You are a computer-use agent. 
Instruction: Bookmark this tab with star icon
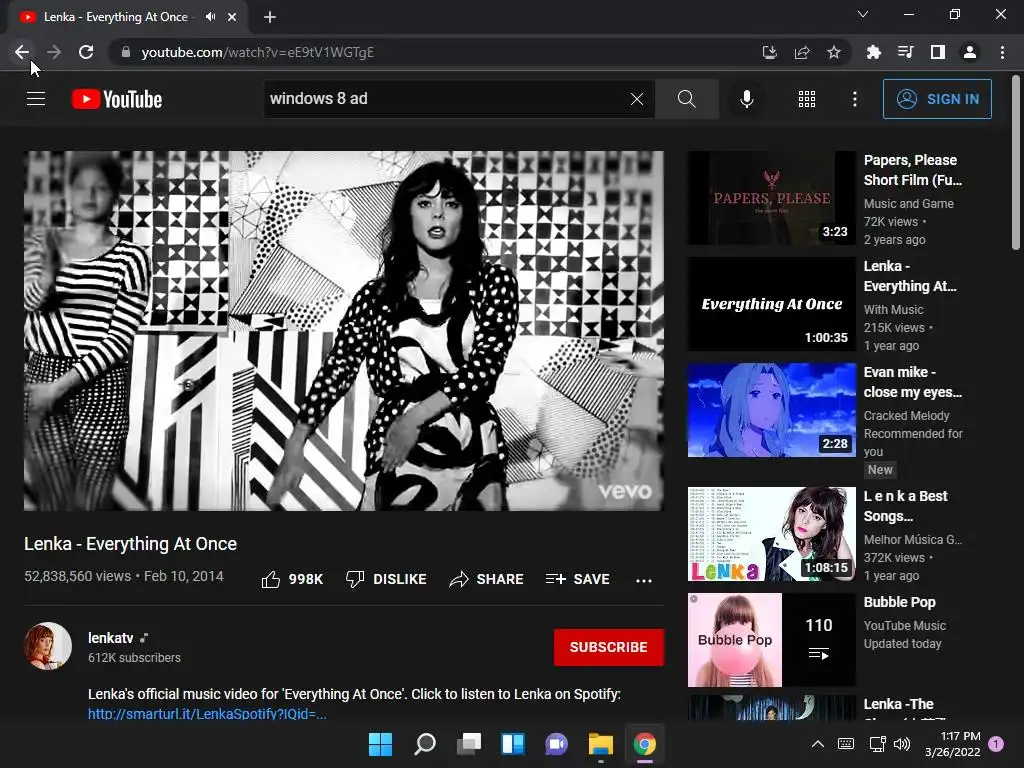coord(834,52)
